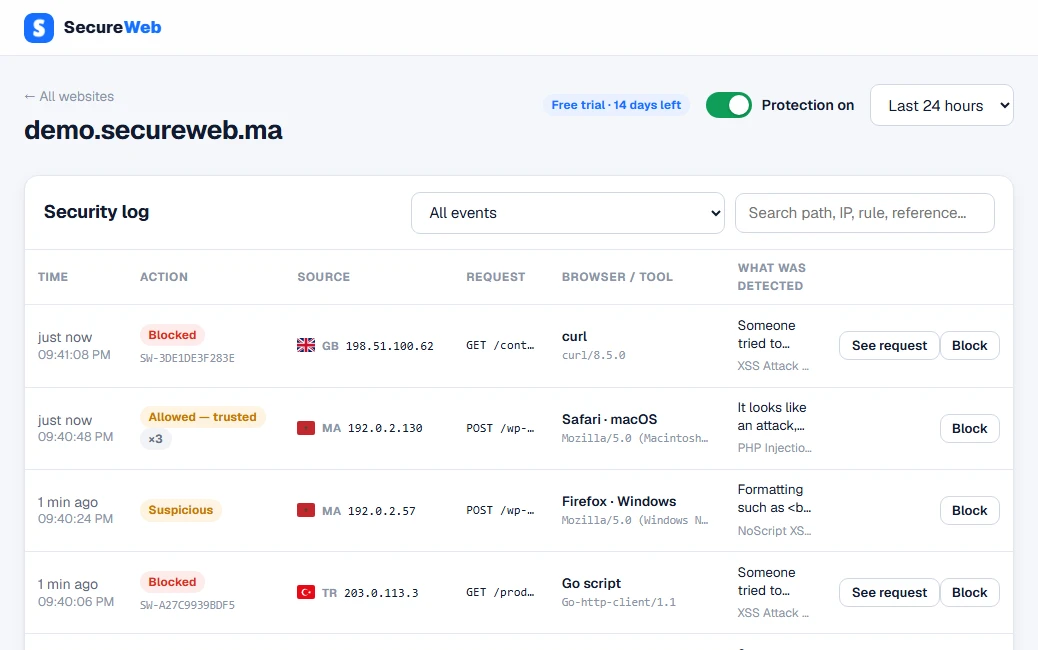Click the Morocco flag beside 192.0.2.130
The width and height of the screenshot is (1038, 650).
[x=306, y=428]
